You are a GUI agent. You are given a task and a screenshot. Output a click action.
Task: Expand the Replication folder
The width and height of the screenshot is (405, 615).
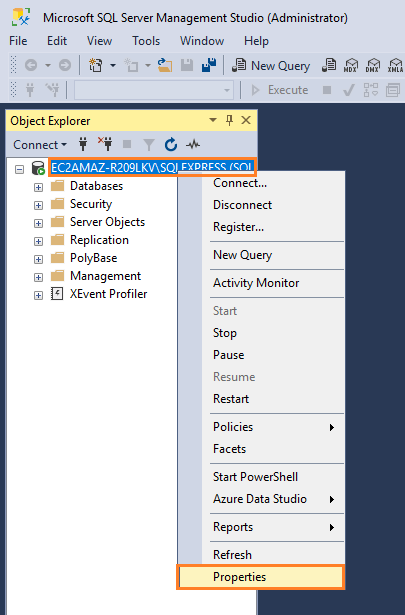38,241
